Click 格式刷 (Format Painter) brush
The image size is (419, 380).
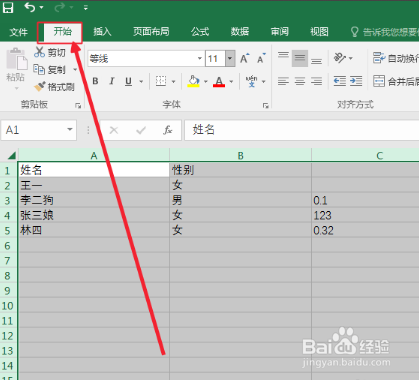[54, 87]
